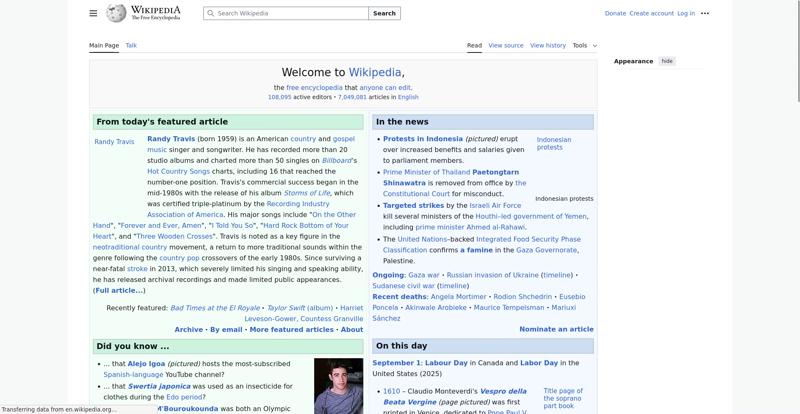Click the Maurice Tempelsman link
The width and height of the screenshot is (800, 414).
coord(509,308)
